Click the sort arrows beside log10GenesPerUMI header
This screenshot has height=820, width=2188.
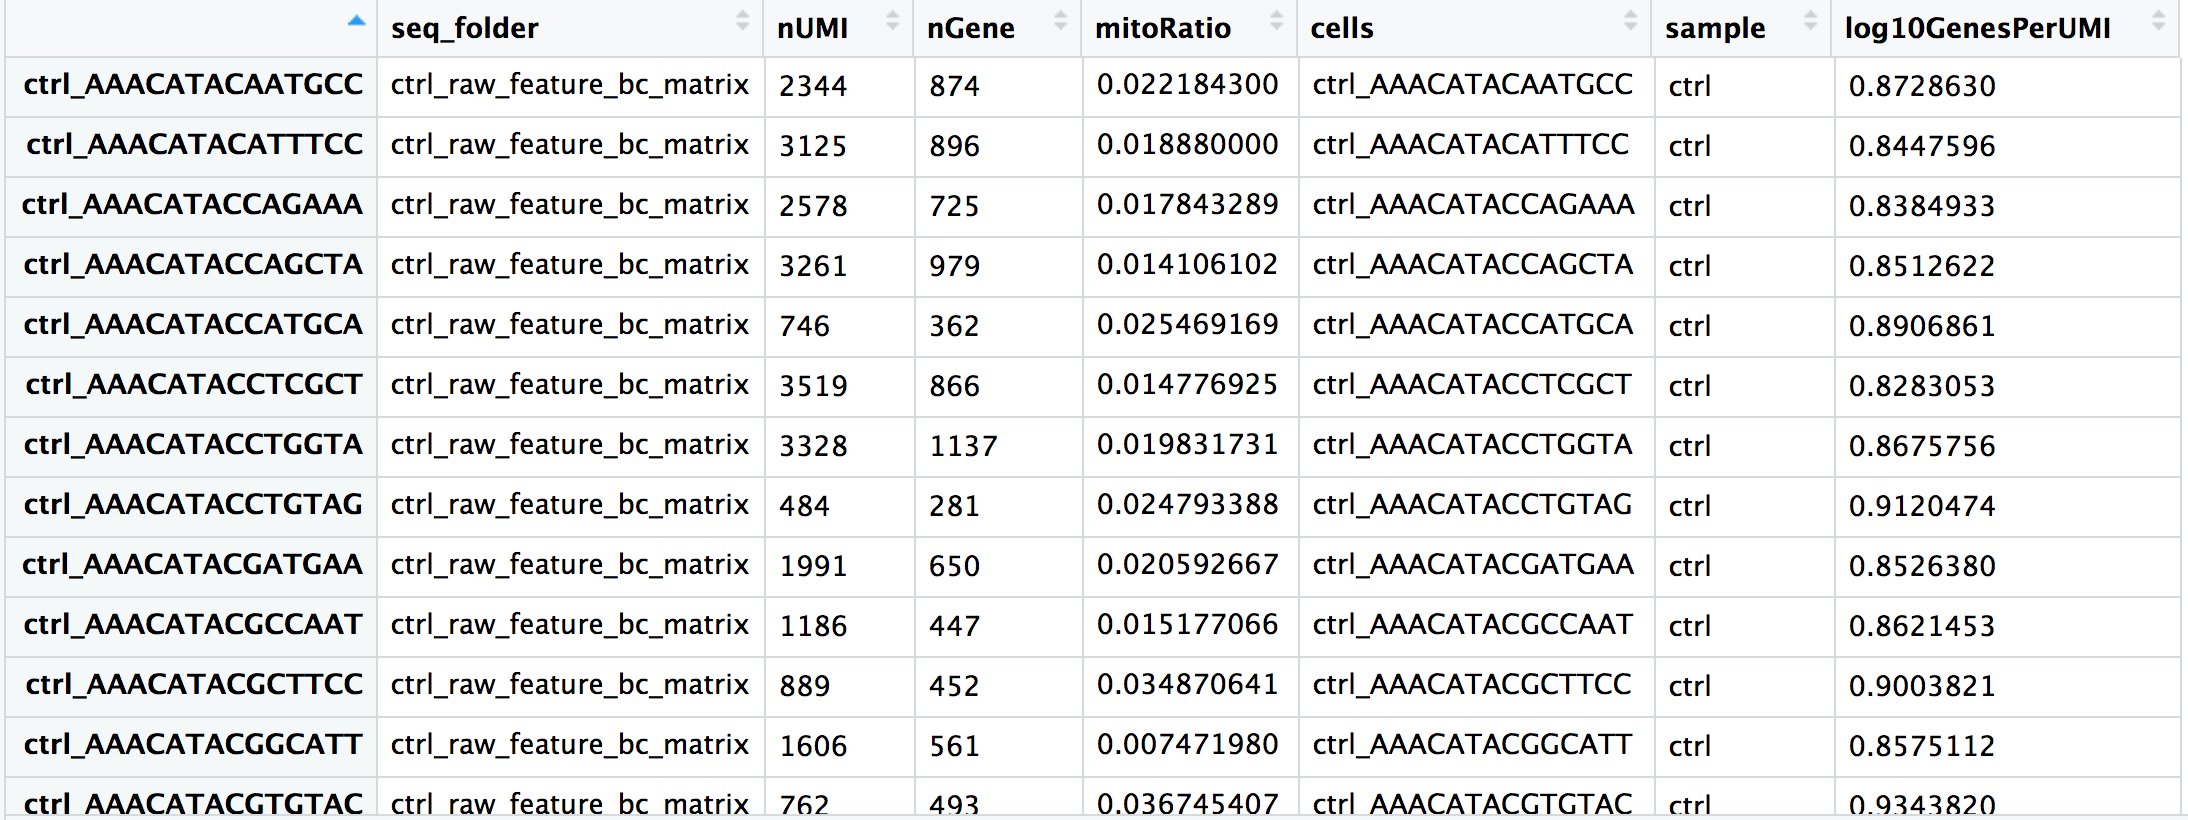[x=2158, y=21]
